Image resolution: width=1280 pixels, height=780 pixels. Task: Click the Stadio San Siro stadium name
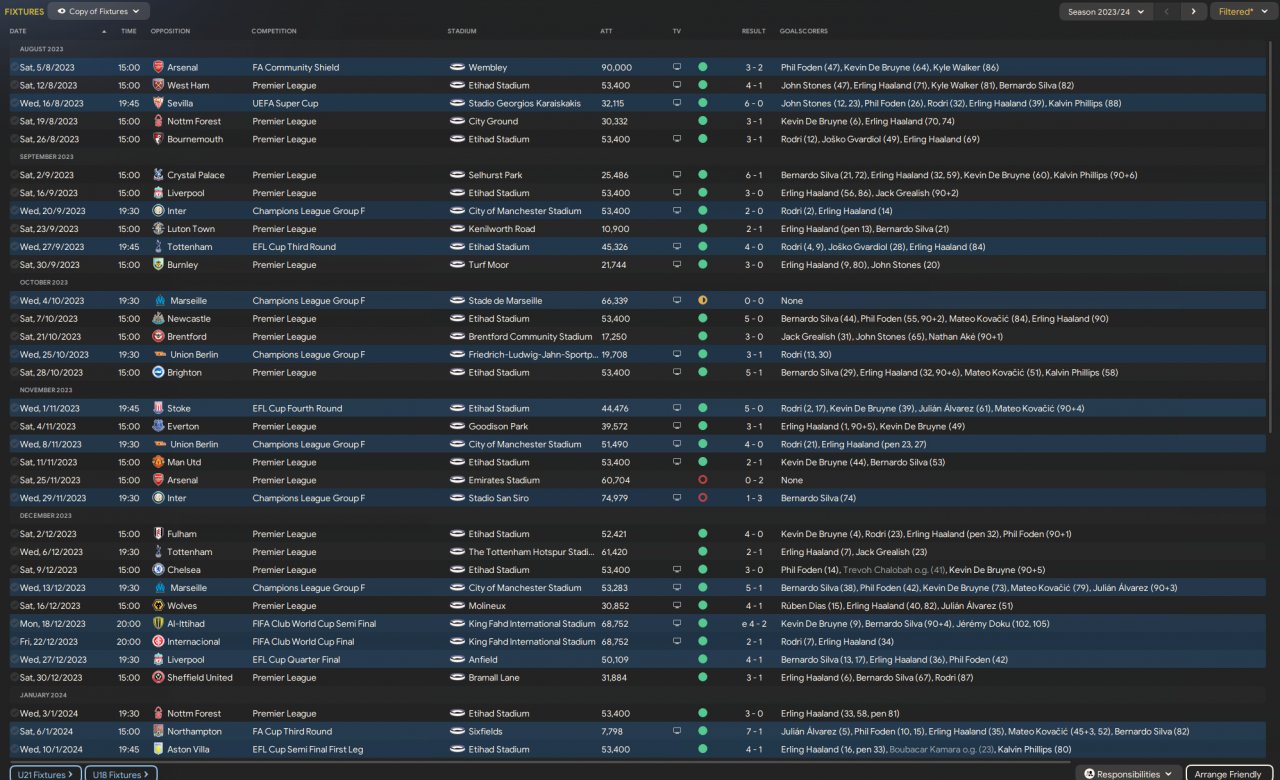500,498
